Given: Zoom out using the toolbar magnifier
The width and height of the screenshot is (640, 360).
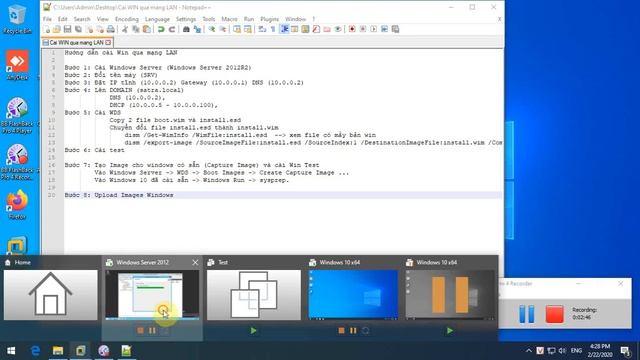Looking at the screenshot, I should click(x=222, y=29).
